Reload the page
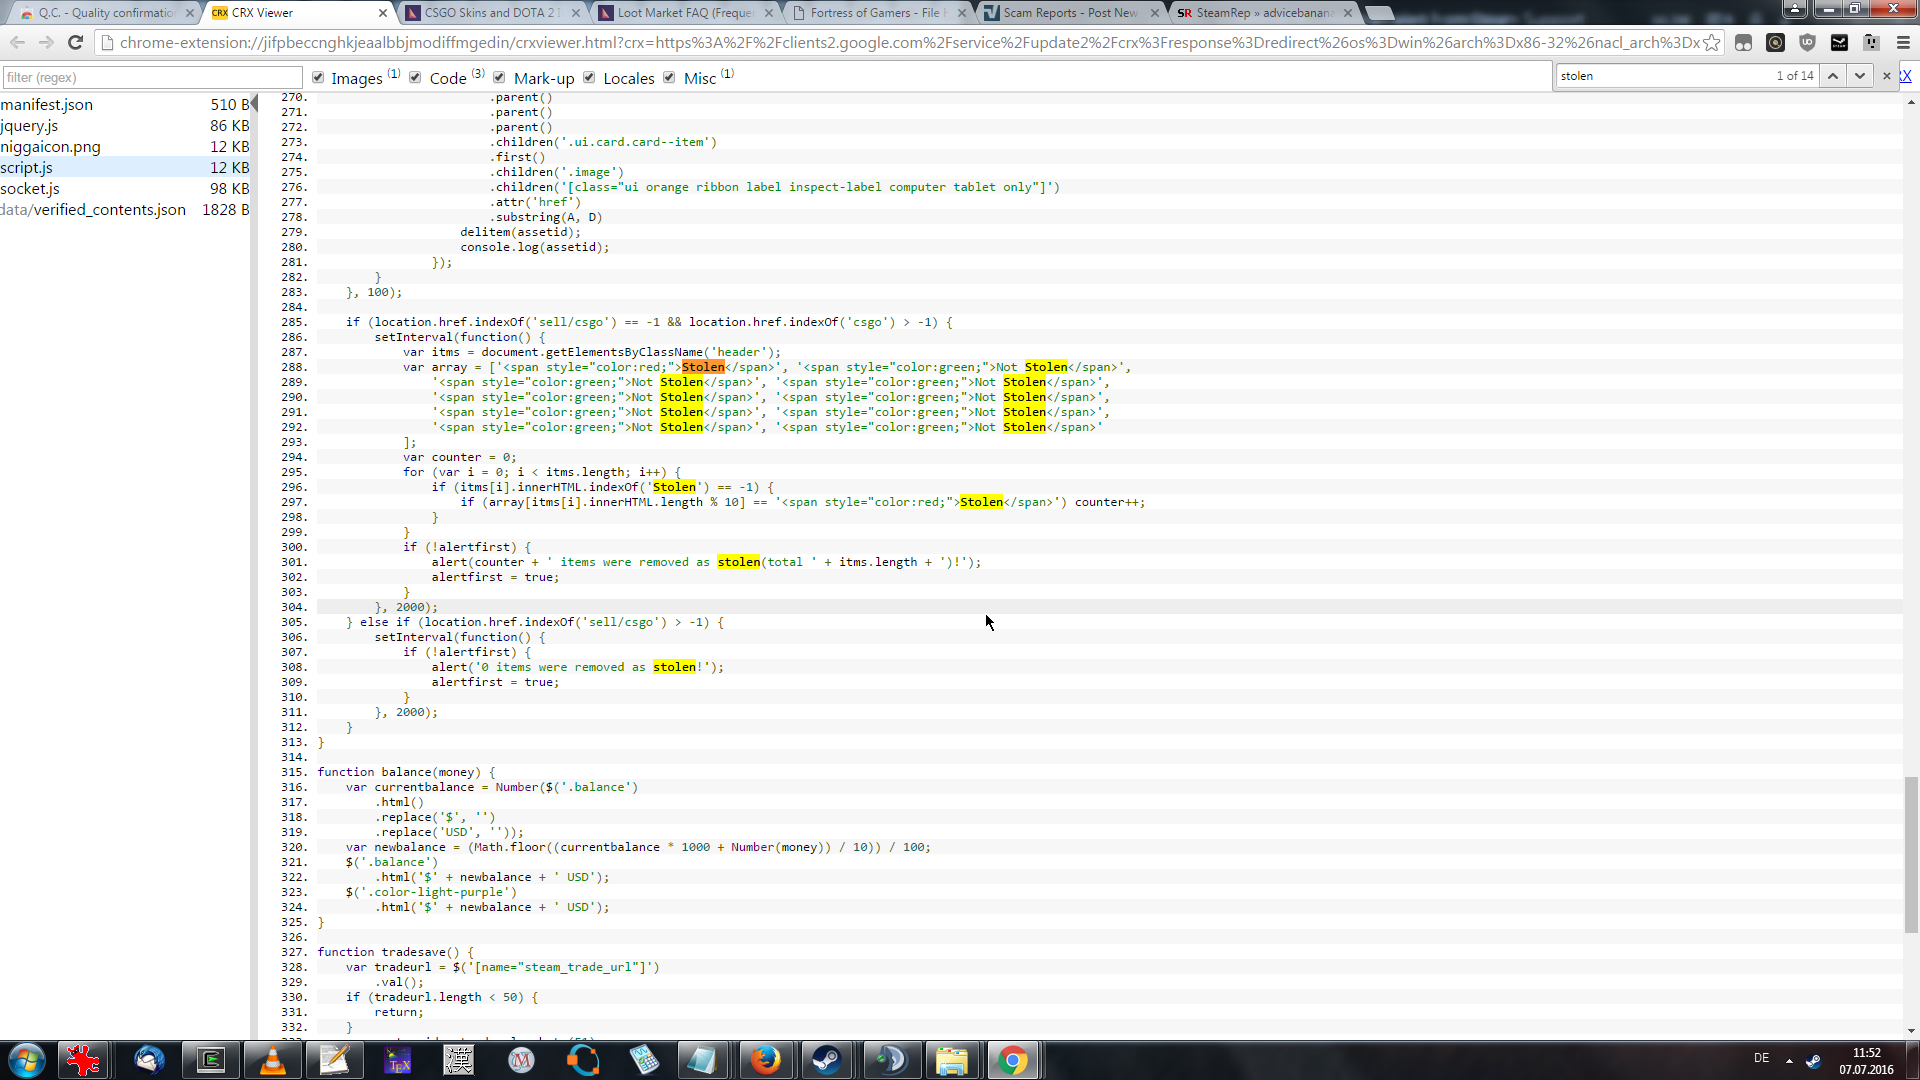Viewport: 1920px width, 1080px height. click(x=75, y=43)
